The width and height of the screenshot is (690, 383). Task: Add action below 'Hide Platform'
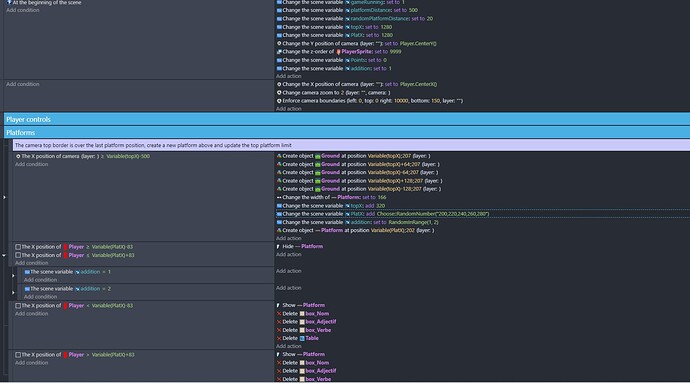289,254
